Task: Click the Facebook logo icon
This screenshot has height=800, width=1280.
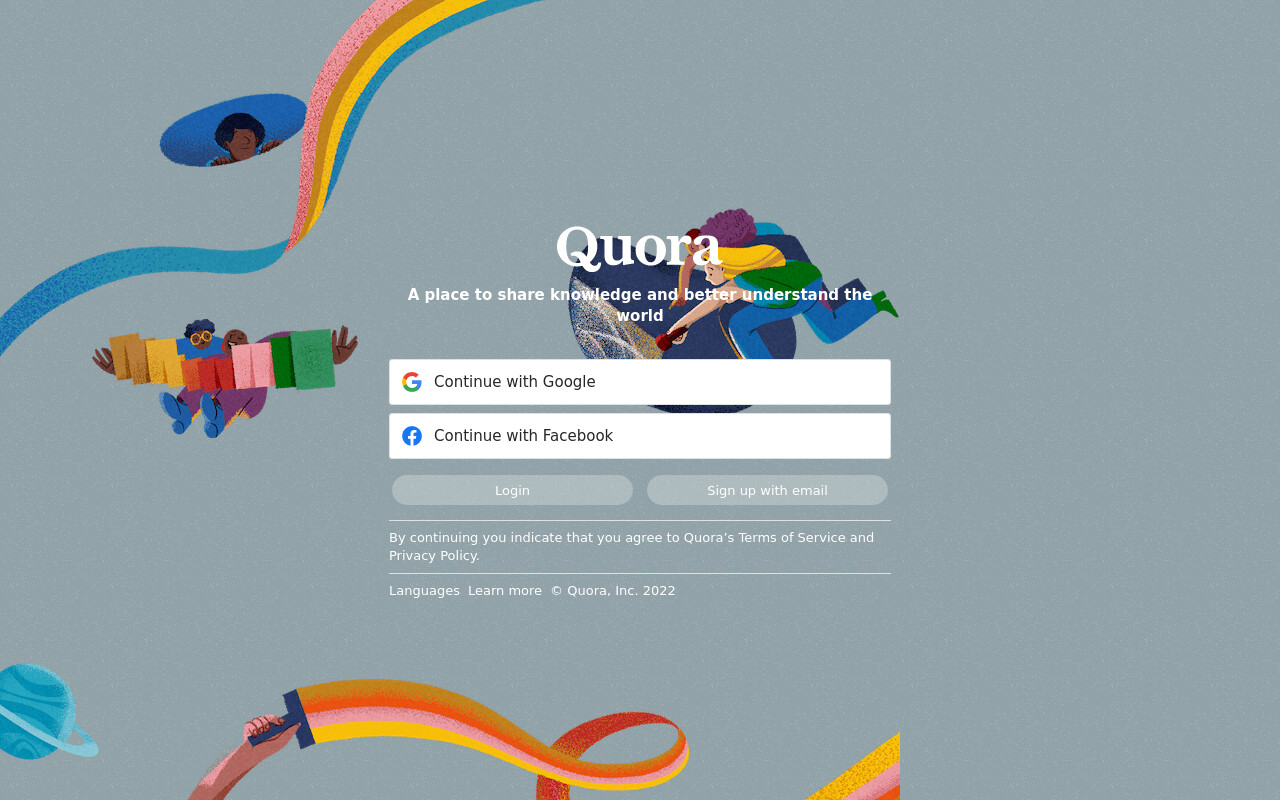Action: [x=412, y=436]
